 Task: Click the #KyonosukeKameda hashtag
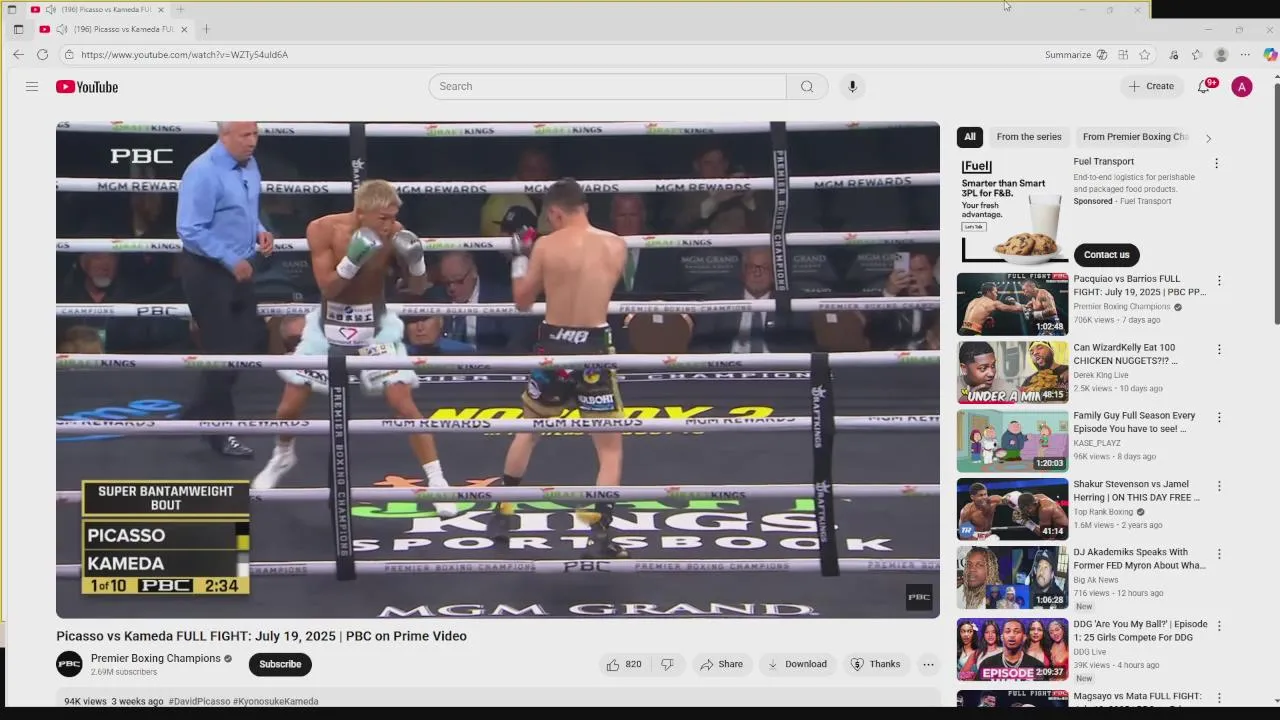pos(276,701)
